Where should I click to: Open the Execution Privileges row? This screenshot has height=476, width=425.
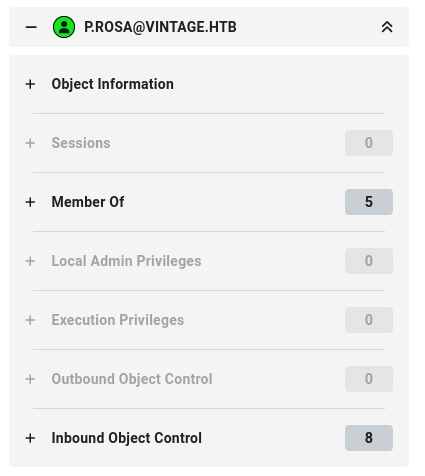pyautogui.click(x=209, y=320)
